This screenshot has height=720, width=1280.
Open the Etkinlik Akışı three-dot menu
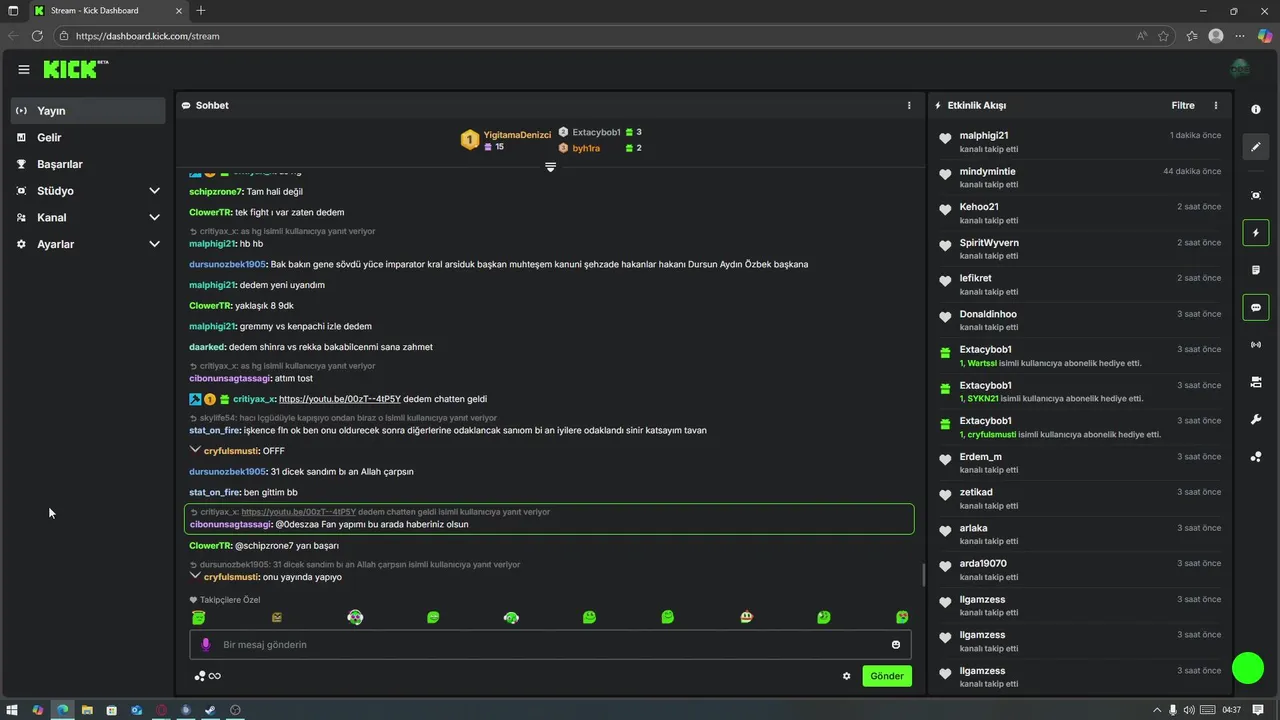click(1216, 105)
